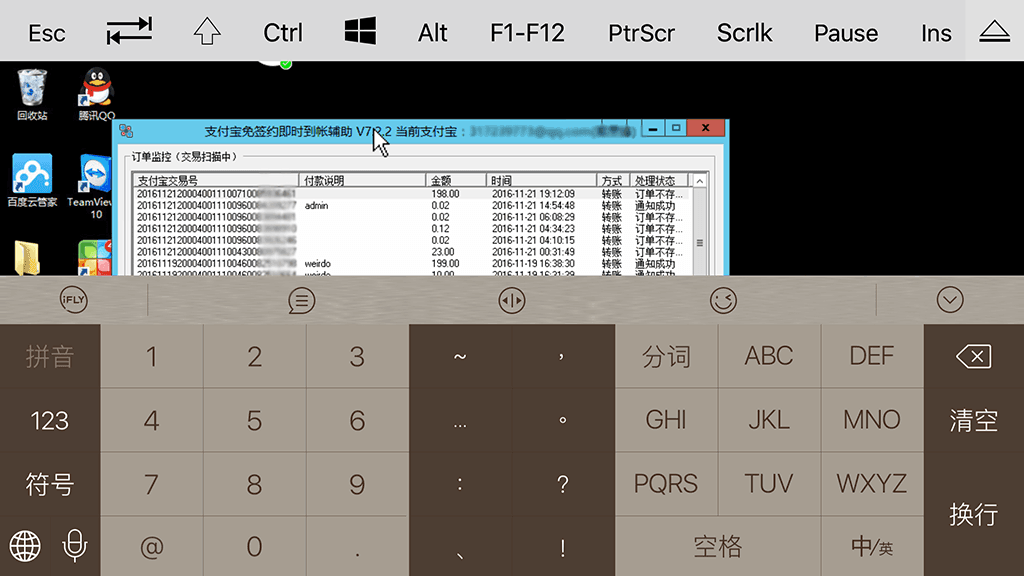Select the admin payment row
1024x576 pixels.
(x=411, y=206)
